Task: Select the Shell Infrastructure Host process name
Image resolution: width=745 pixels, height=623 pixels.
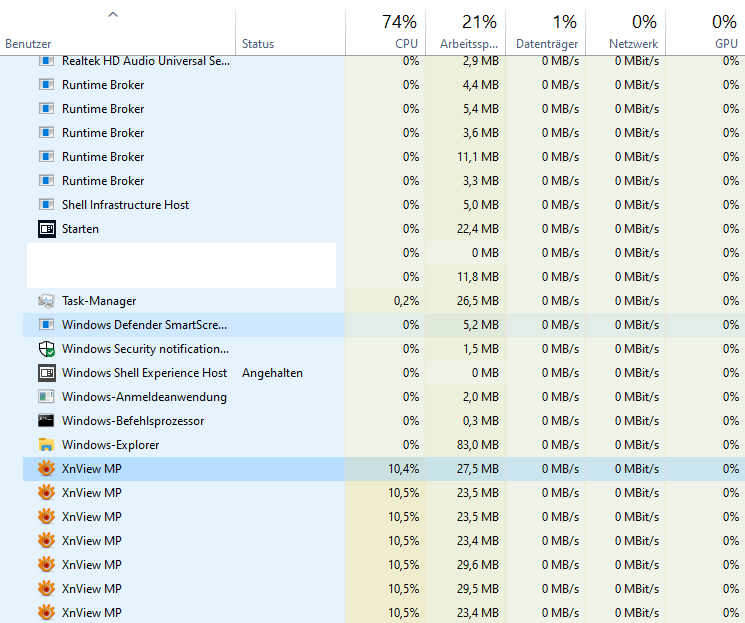Action: pyautogui.click(x=125, y=205)
